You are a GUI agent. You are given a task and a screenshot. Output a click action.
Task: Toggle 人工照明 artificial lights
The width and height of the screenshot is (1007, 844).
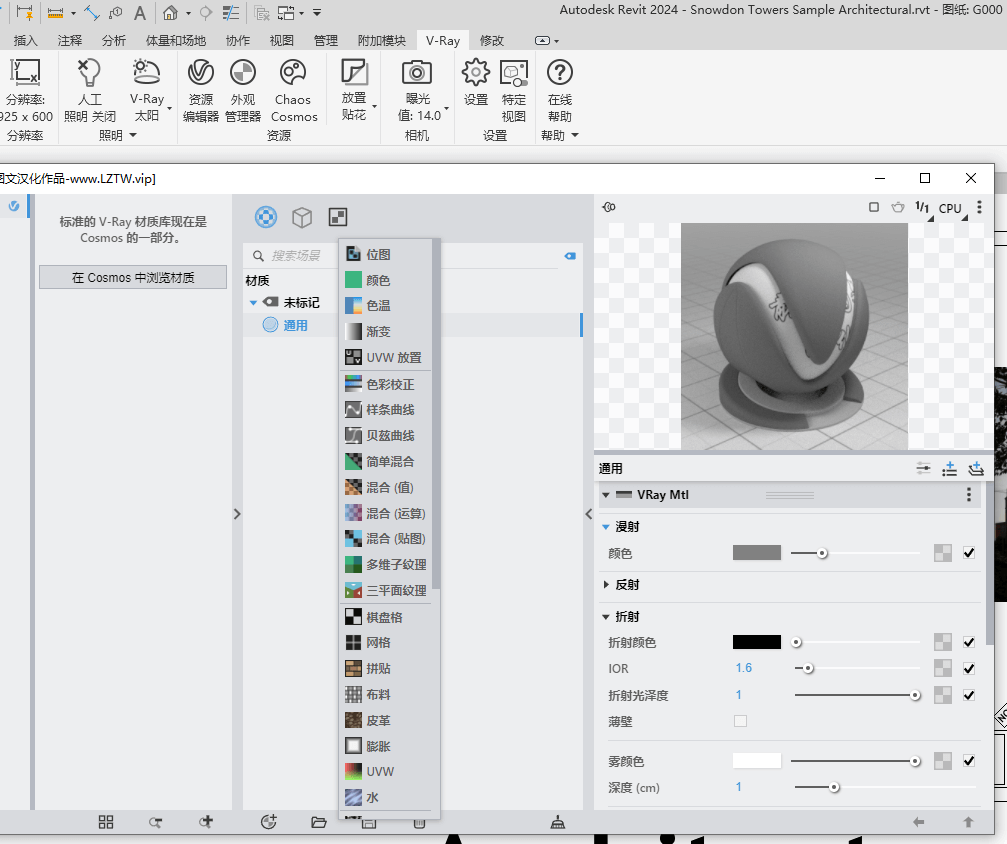89,90
